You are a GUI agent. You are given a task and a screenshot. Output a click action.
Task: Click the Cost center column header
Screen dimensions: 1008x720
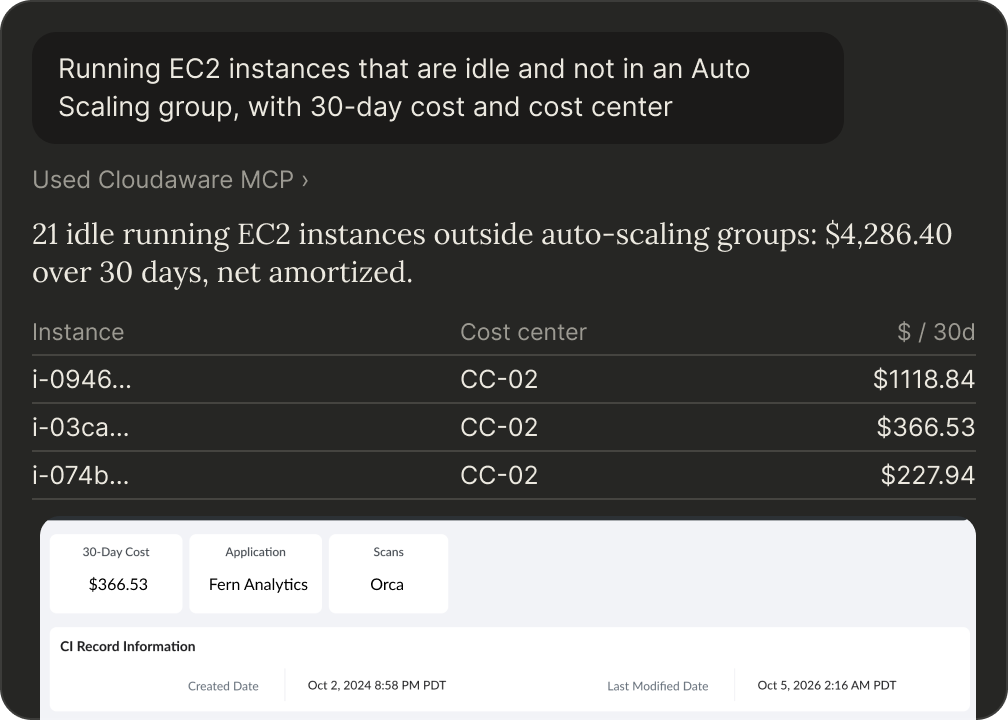[x=523, y=332]
